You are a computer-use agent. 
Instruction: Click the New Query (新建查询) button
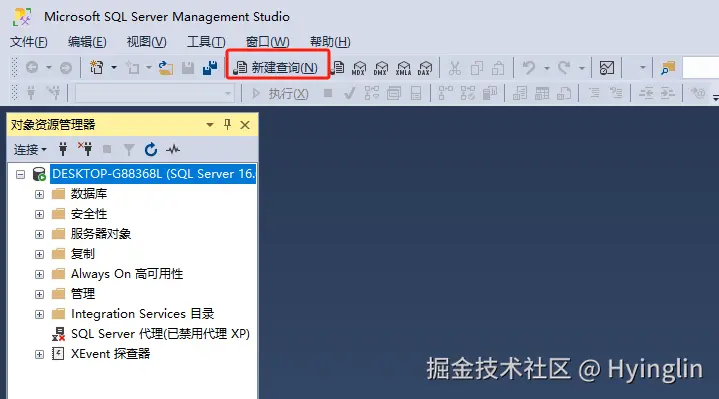[277, 68]
